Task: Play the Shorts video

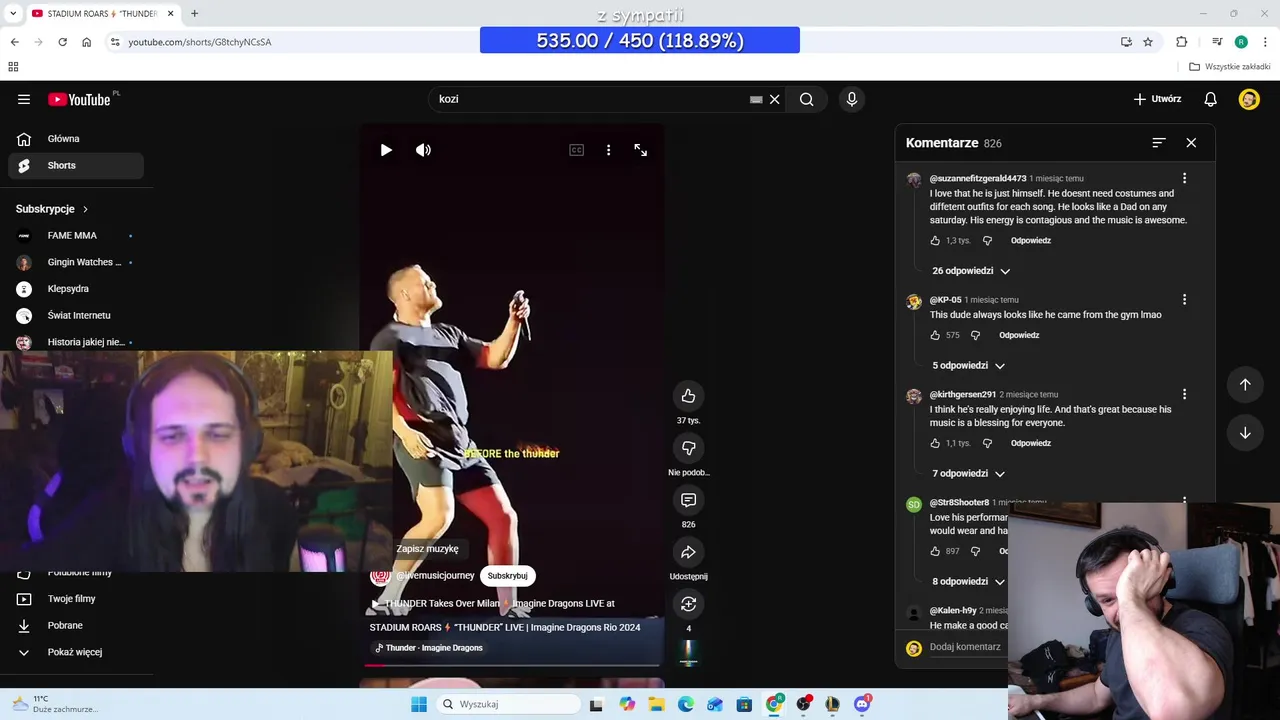Action: coord(386,150)
